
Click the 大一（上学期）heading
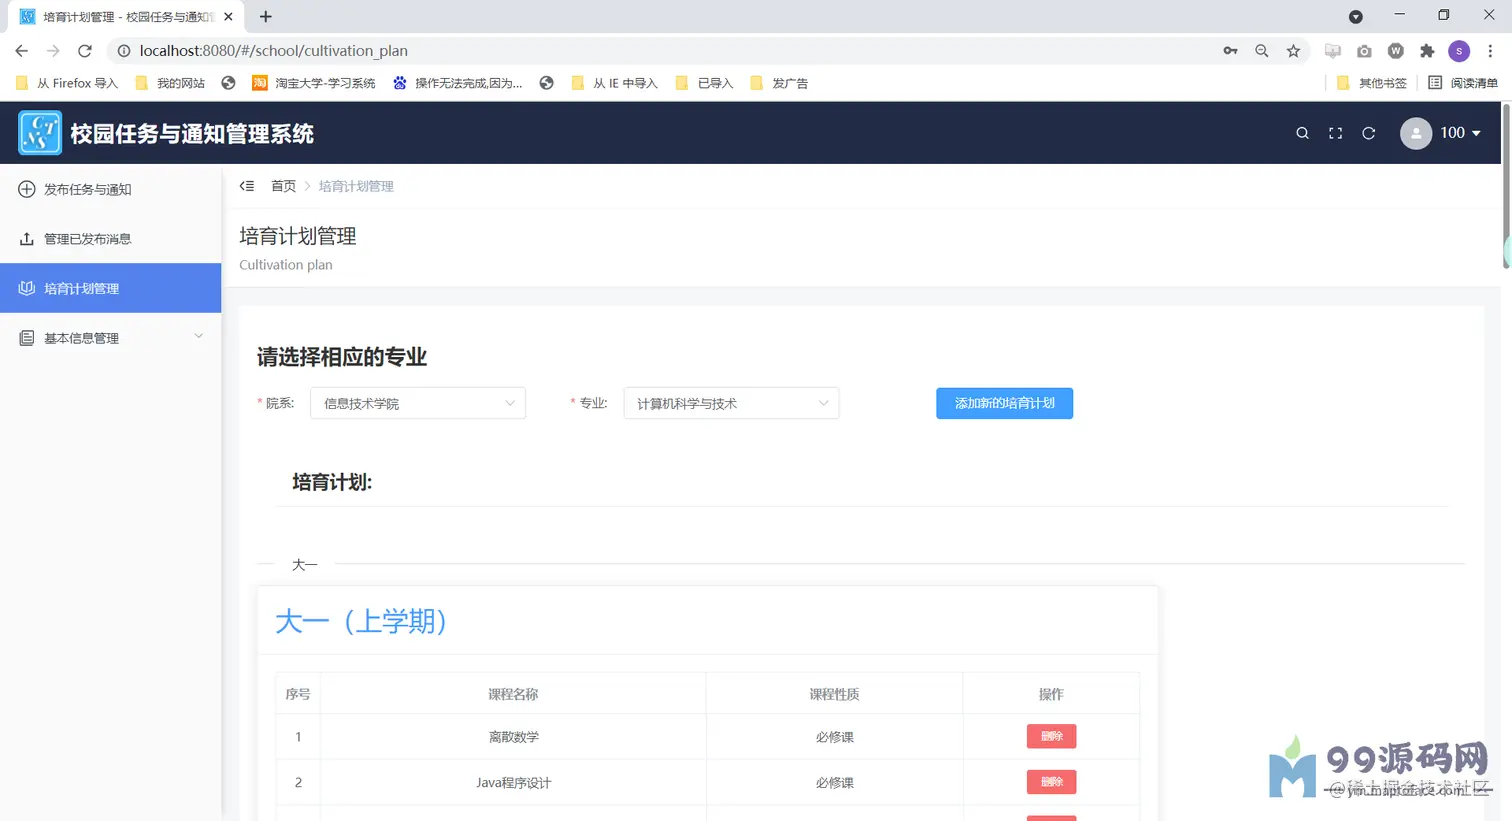361,621
